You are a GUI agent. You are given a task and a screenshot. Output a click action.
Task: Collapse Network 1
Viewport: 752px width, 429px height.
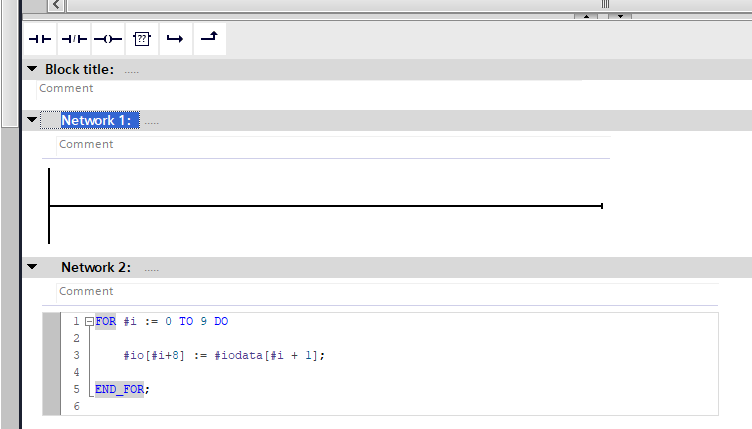coord(32,120)
